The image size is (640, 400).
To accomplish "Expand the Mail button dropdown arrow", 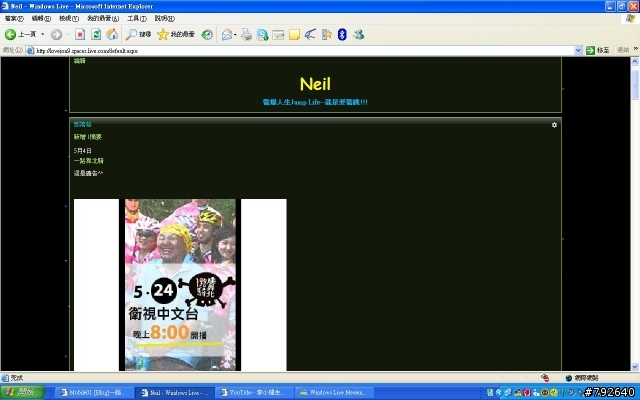I will (x=235, y=35).
